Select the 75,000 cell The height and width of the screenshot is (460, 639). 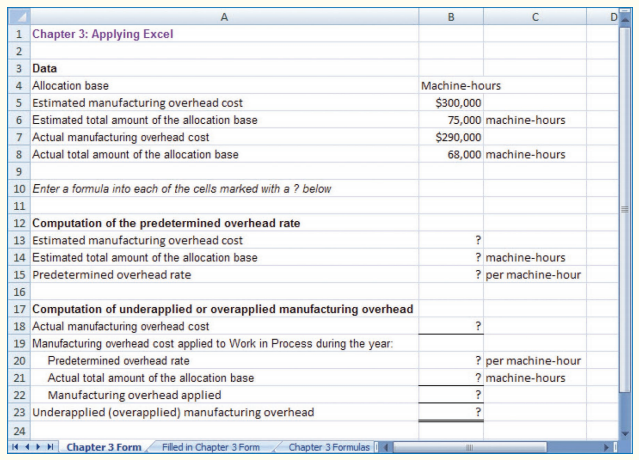coord(451,120)
